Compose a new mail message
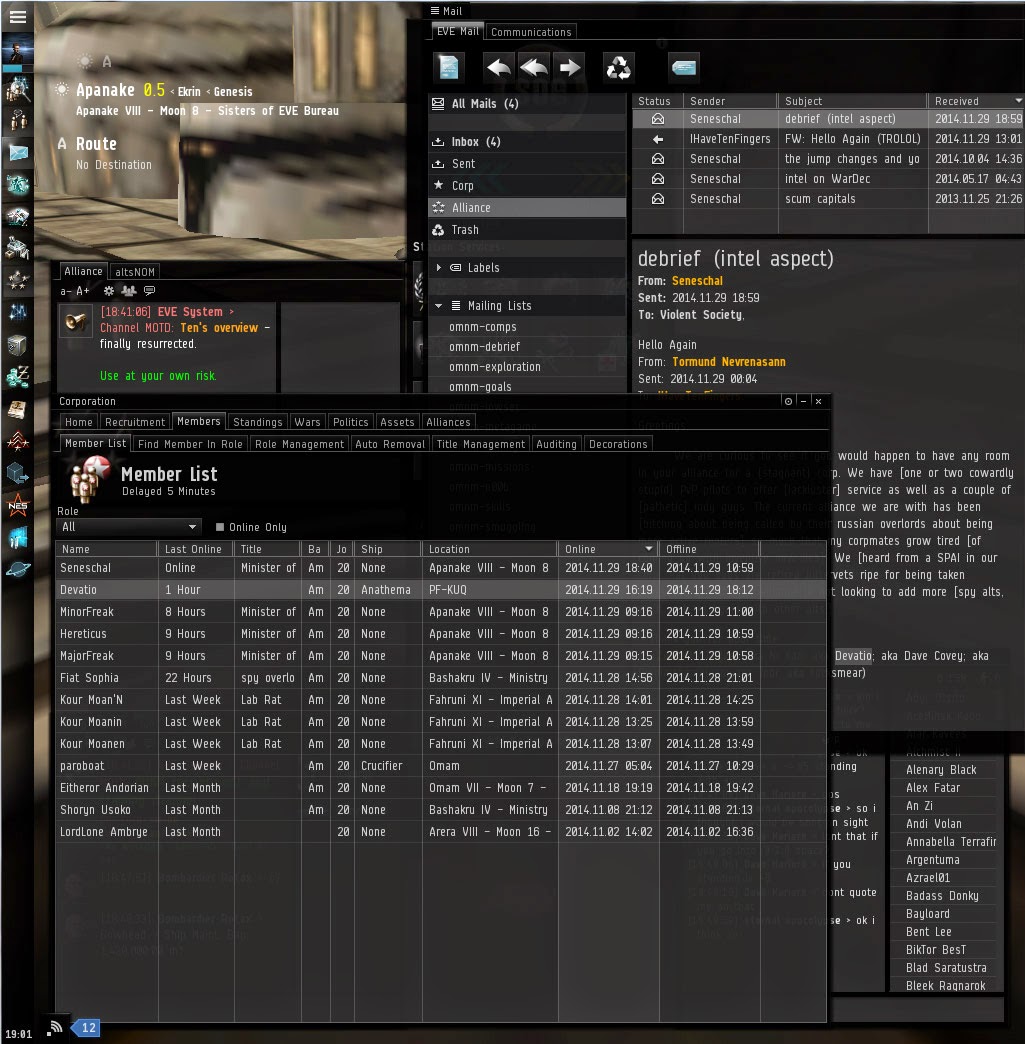 pyautogui.click(x=449, y=67)
